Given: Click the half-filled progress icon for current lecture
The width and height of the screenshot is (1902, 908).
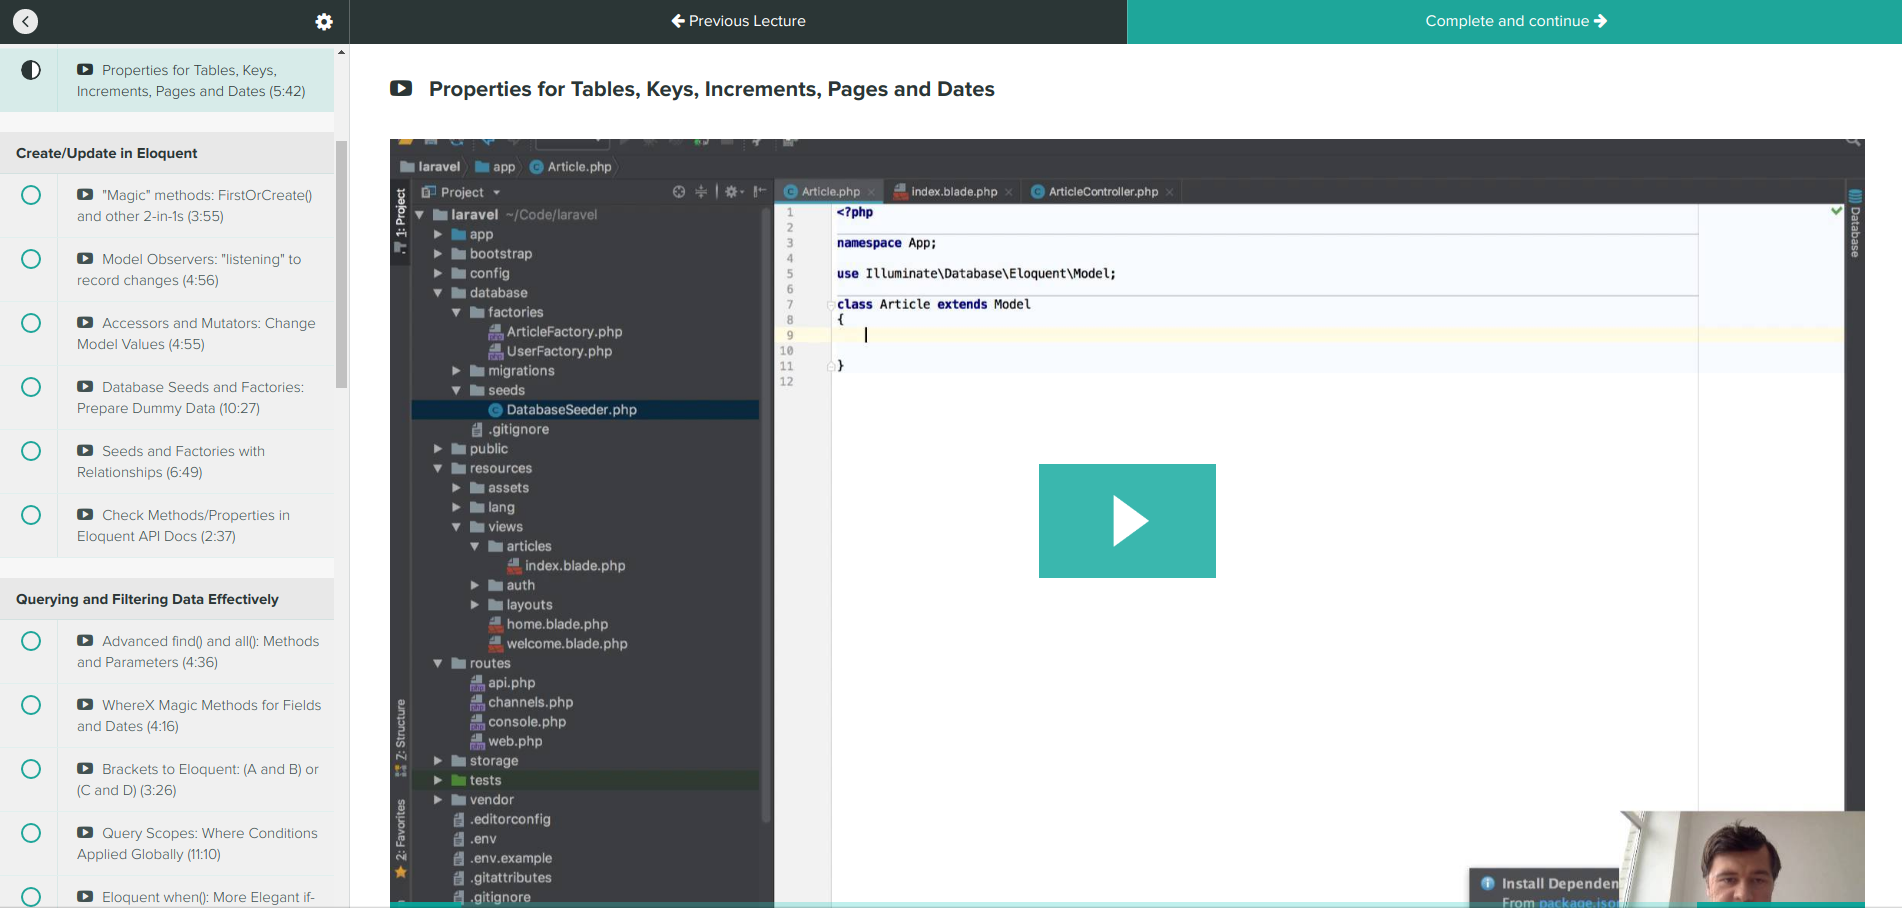Looking at the screenshot, I should (x=31, y=70).
